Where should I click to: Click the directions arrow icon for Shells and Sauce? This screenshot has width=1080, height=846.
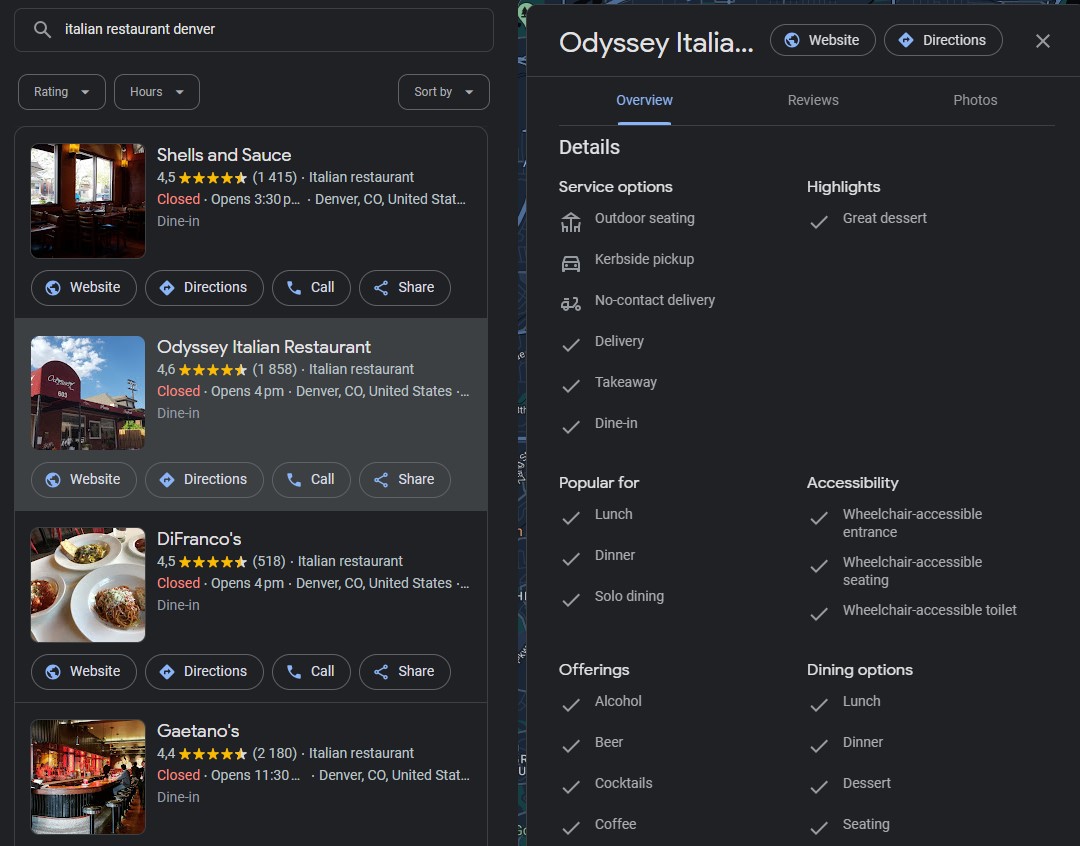click(167, 288)
